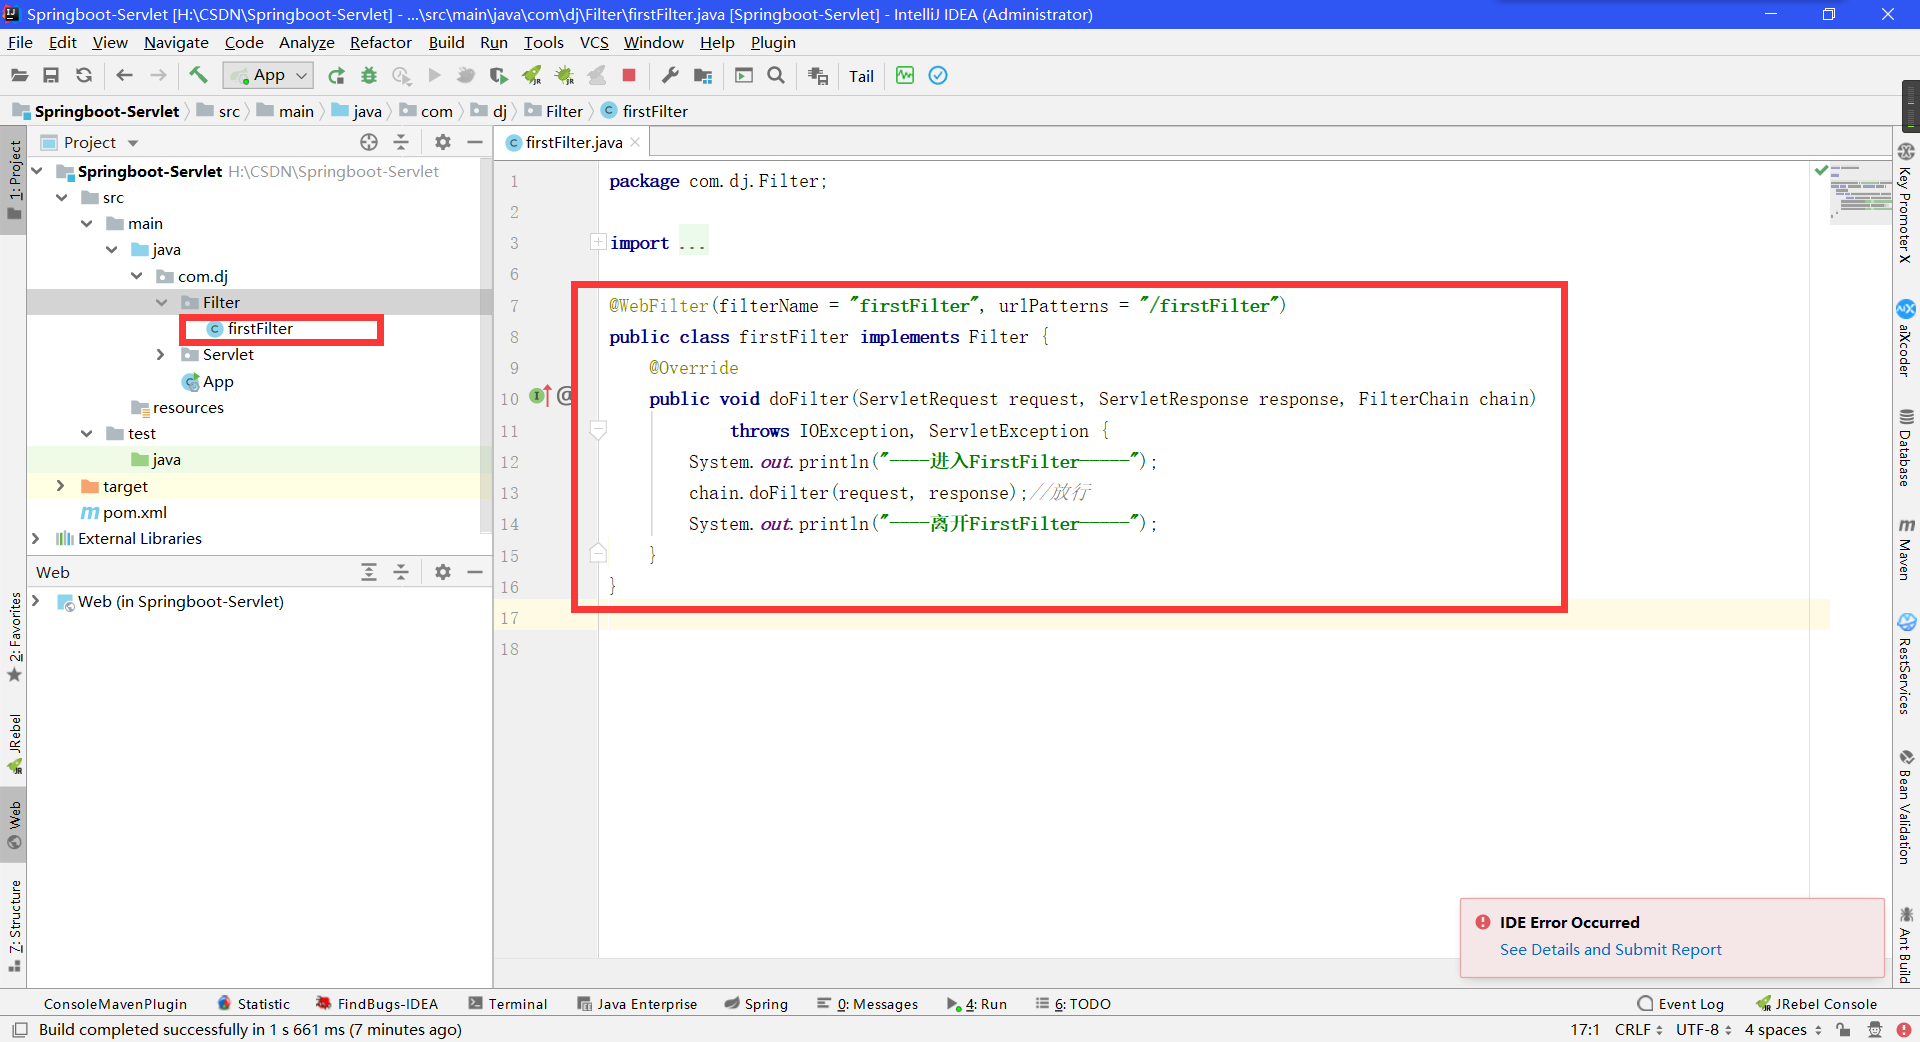Click the Save All toolbar icon

51,75
